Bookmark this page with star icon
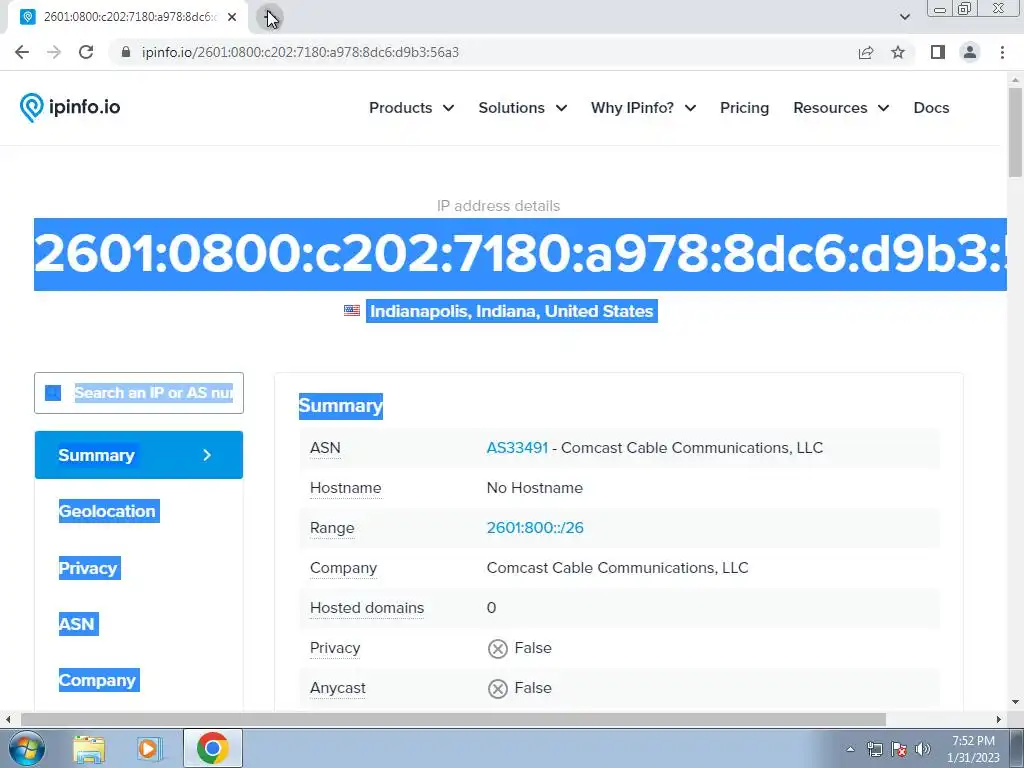Viewport: 1024px width, 768px height. (x=898, y=52)
